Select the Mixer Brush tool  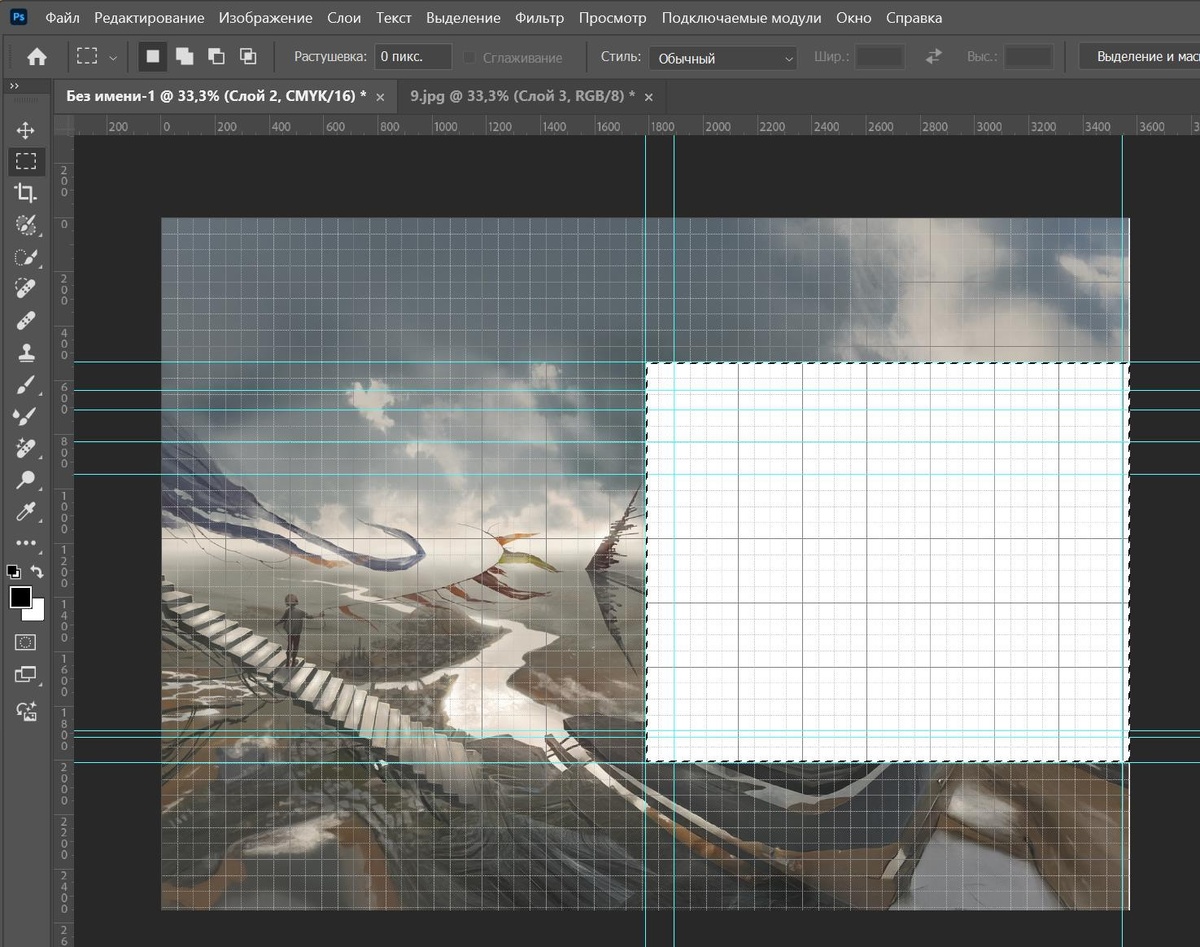tap(26, 416)
